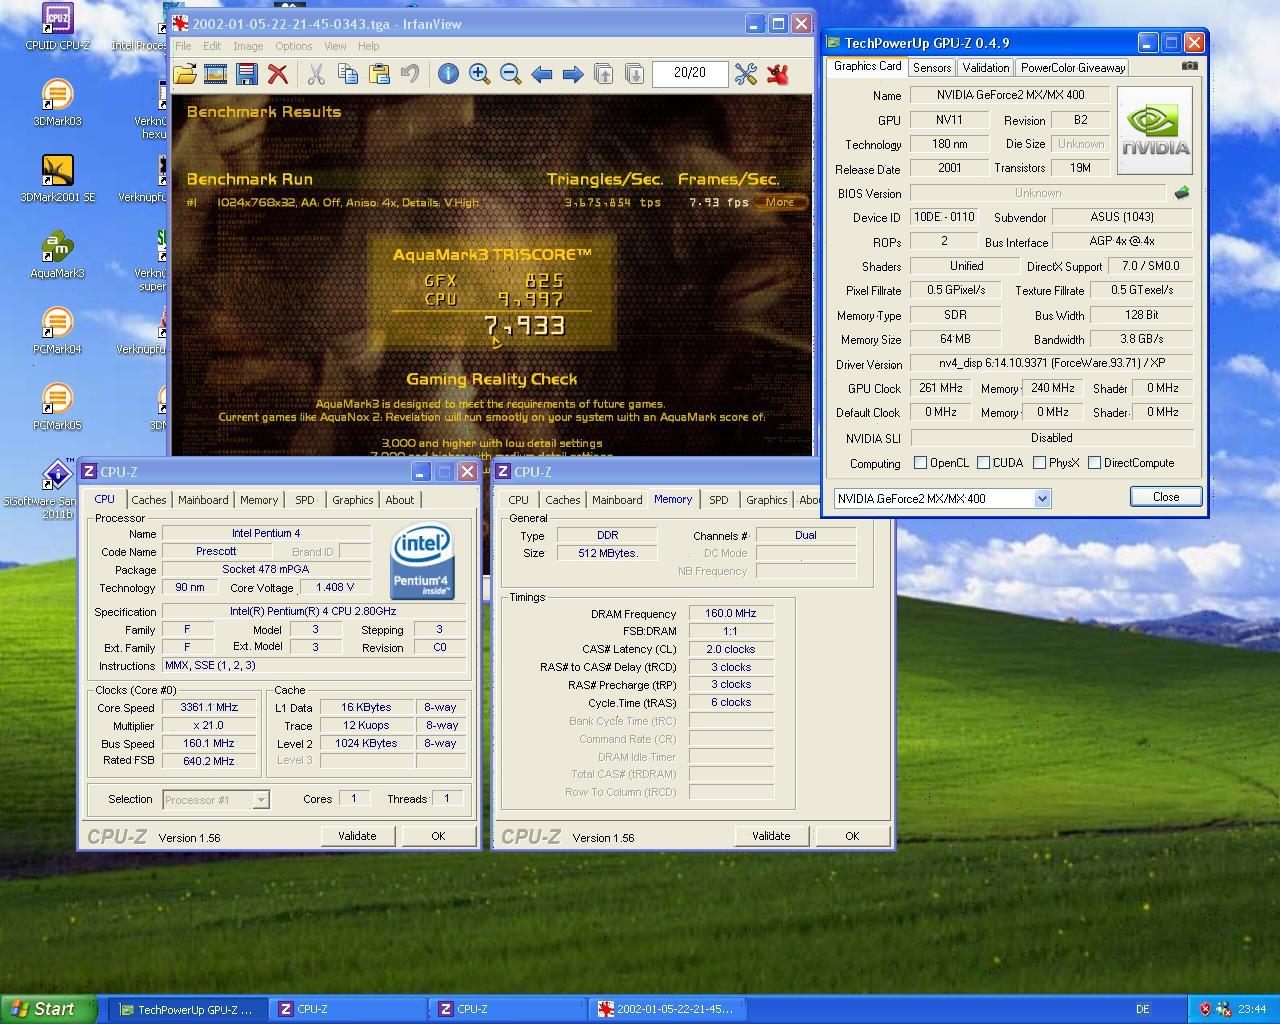Open the PowerColor Giveaway tab
The image size is (1280, 1024).
pyautogui.click(x=1072, y=68)
